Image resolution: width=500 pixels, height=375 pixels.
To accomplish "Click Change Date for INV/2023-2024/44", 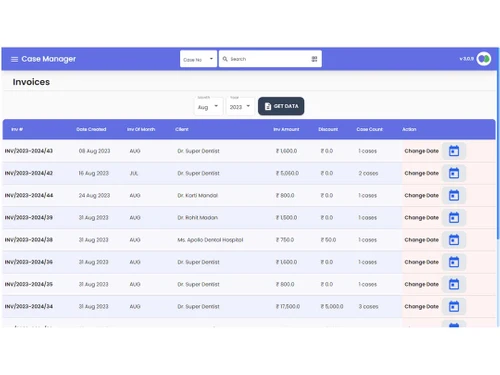I will (x=421, y=195).
